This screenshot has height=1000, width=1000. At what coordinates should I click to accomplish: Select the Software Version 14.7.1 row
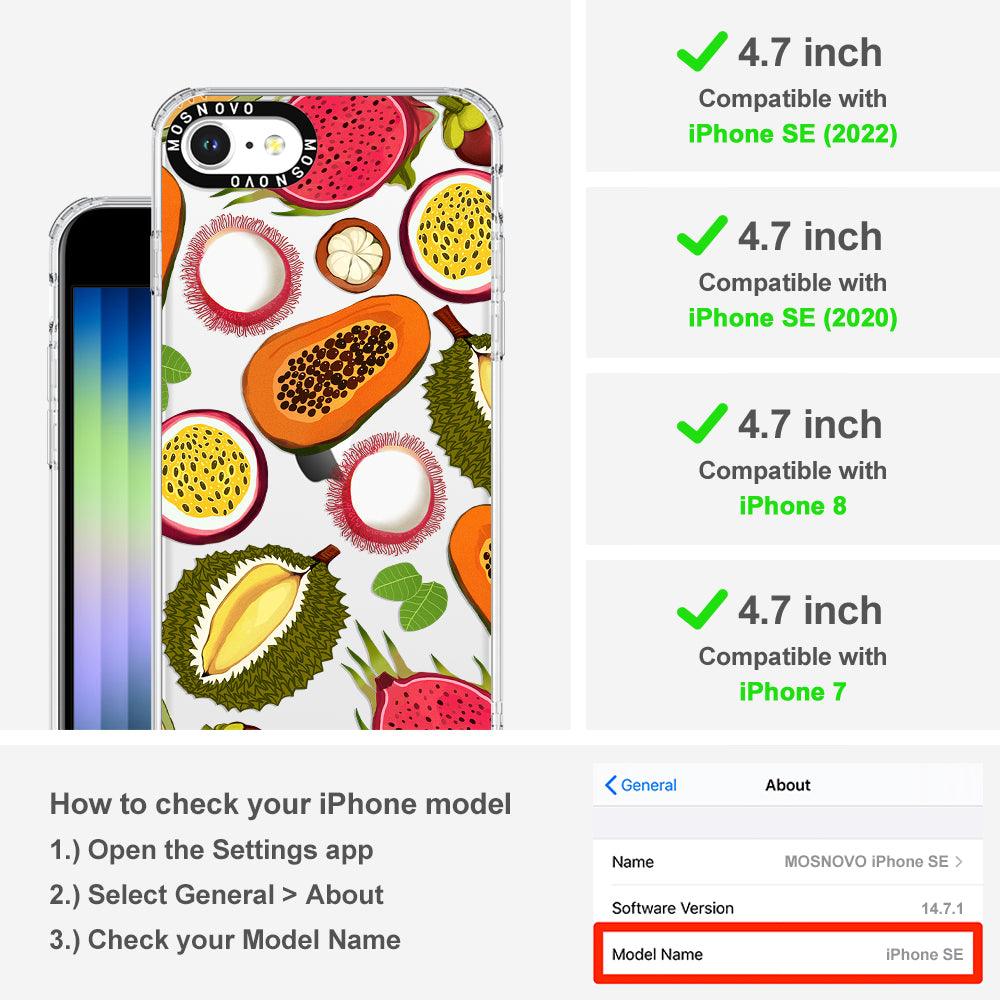coord(788,908)
